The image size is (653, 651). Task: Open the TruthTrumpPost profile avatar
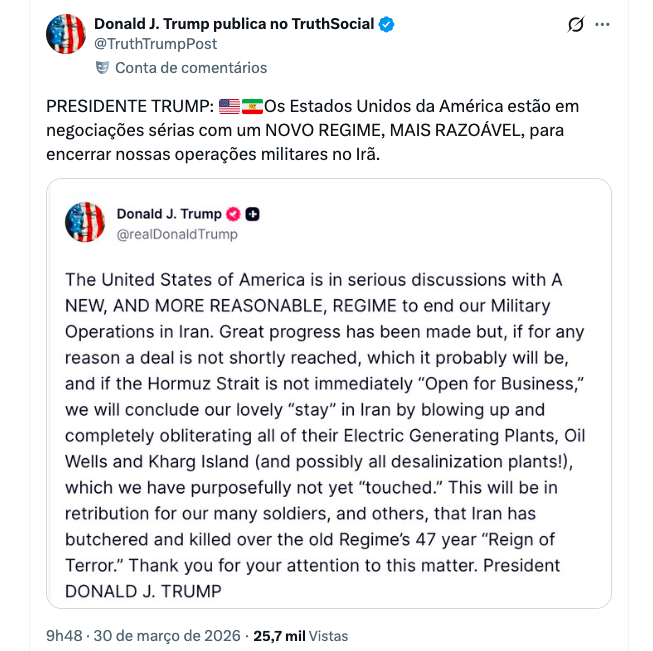[x=66, y=34]
